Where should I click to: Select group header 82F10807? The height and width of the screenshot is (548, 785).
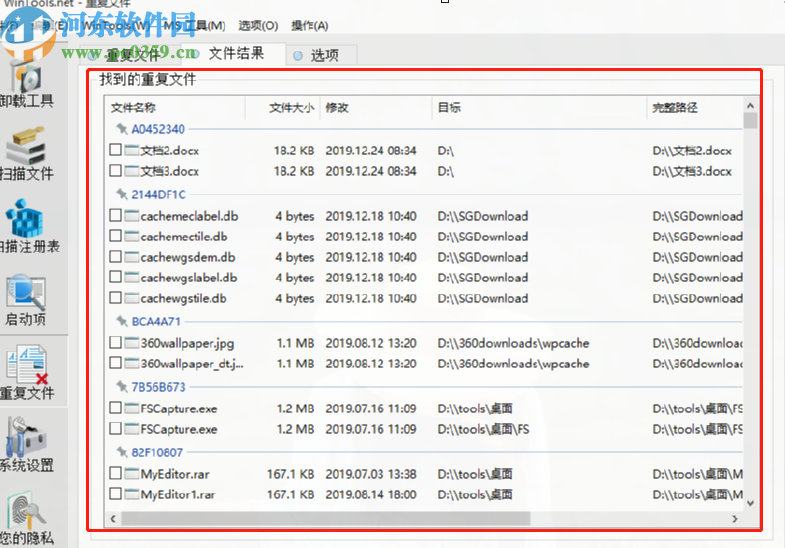(x=157, y=452)
